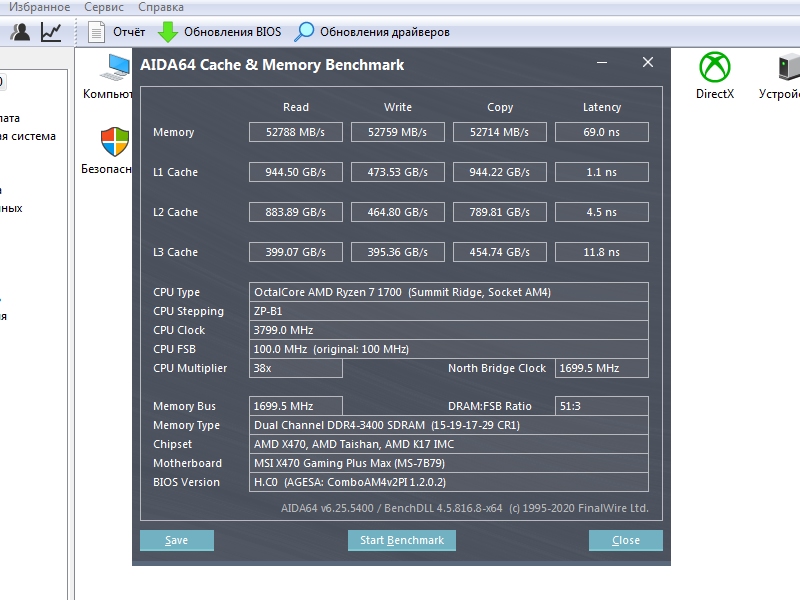Click L2 Cache write 464.80 GB/s
The image size is (800, 600).
[x=398, y=212]
